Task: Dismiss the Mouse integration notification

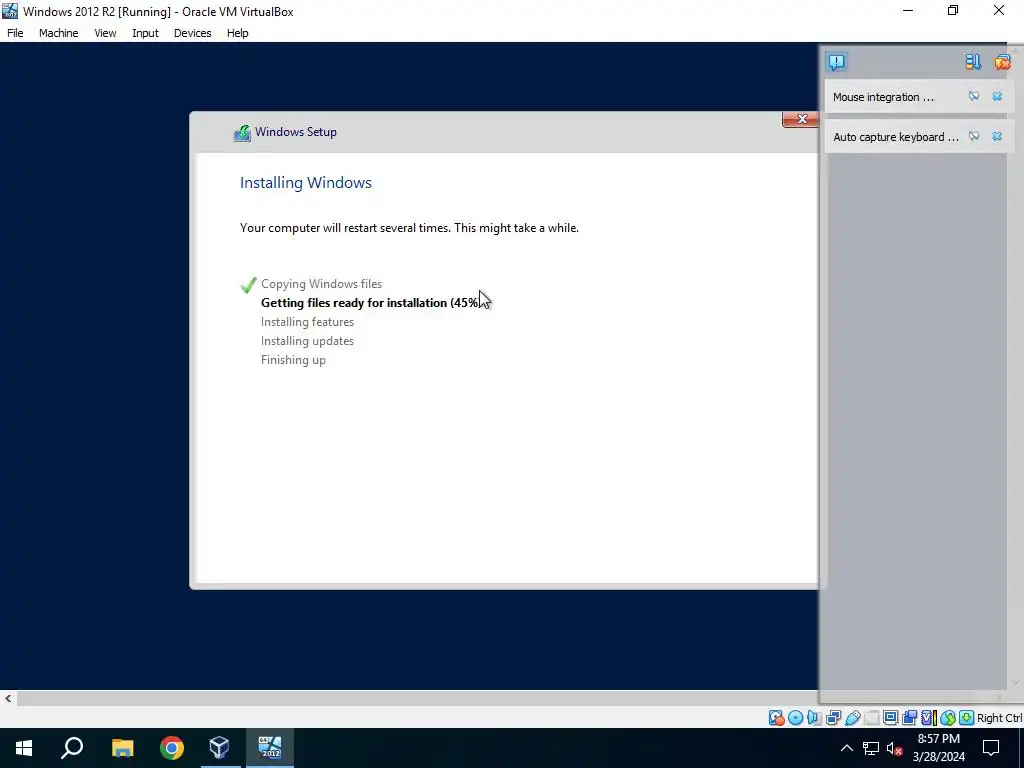Action: coord(997,97)
